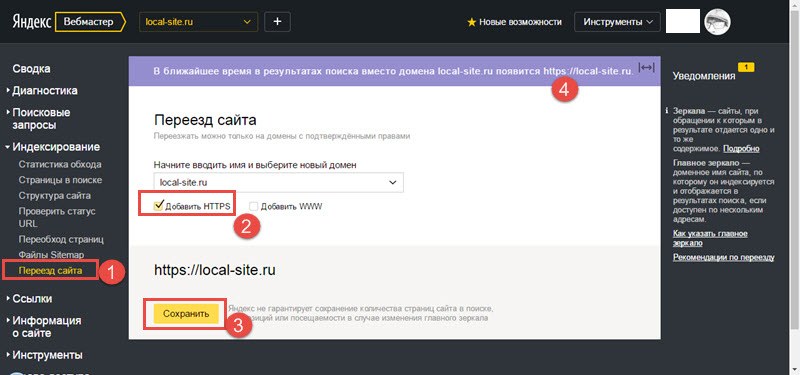Open the Вебмастер home badge
800x375 pixels.
90,22
